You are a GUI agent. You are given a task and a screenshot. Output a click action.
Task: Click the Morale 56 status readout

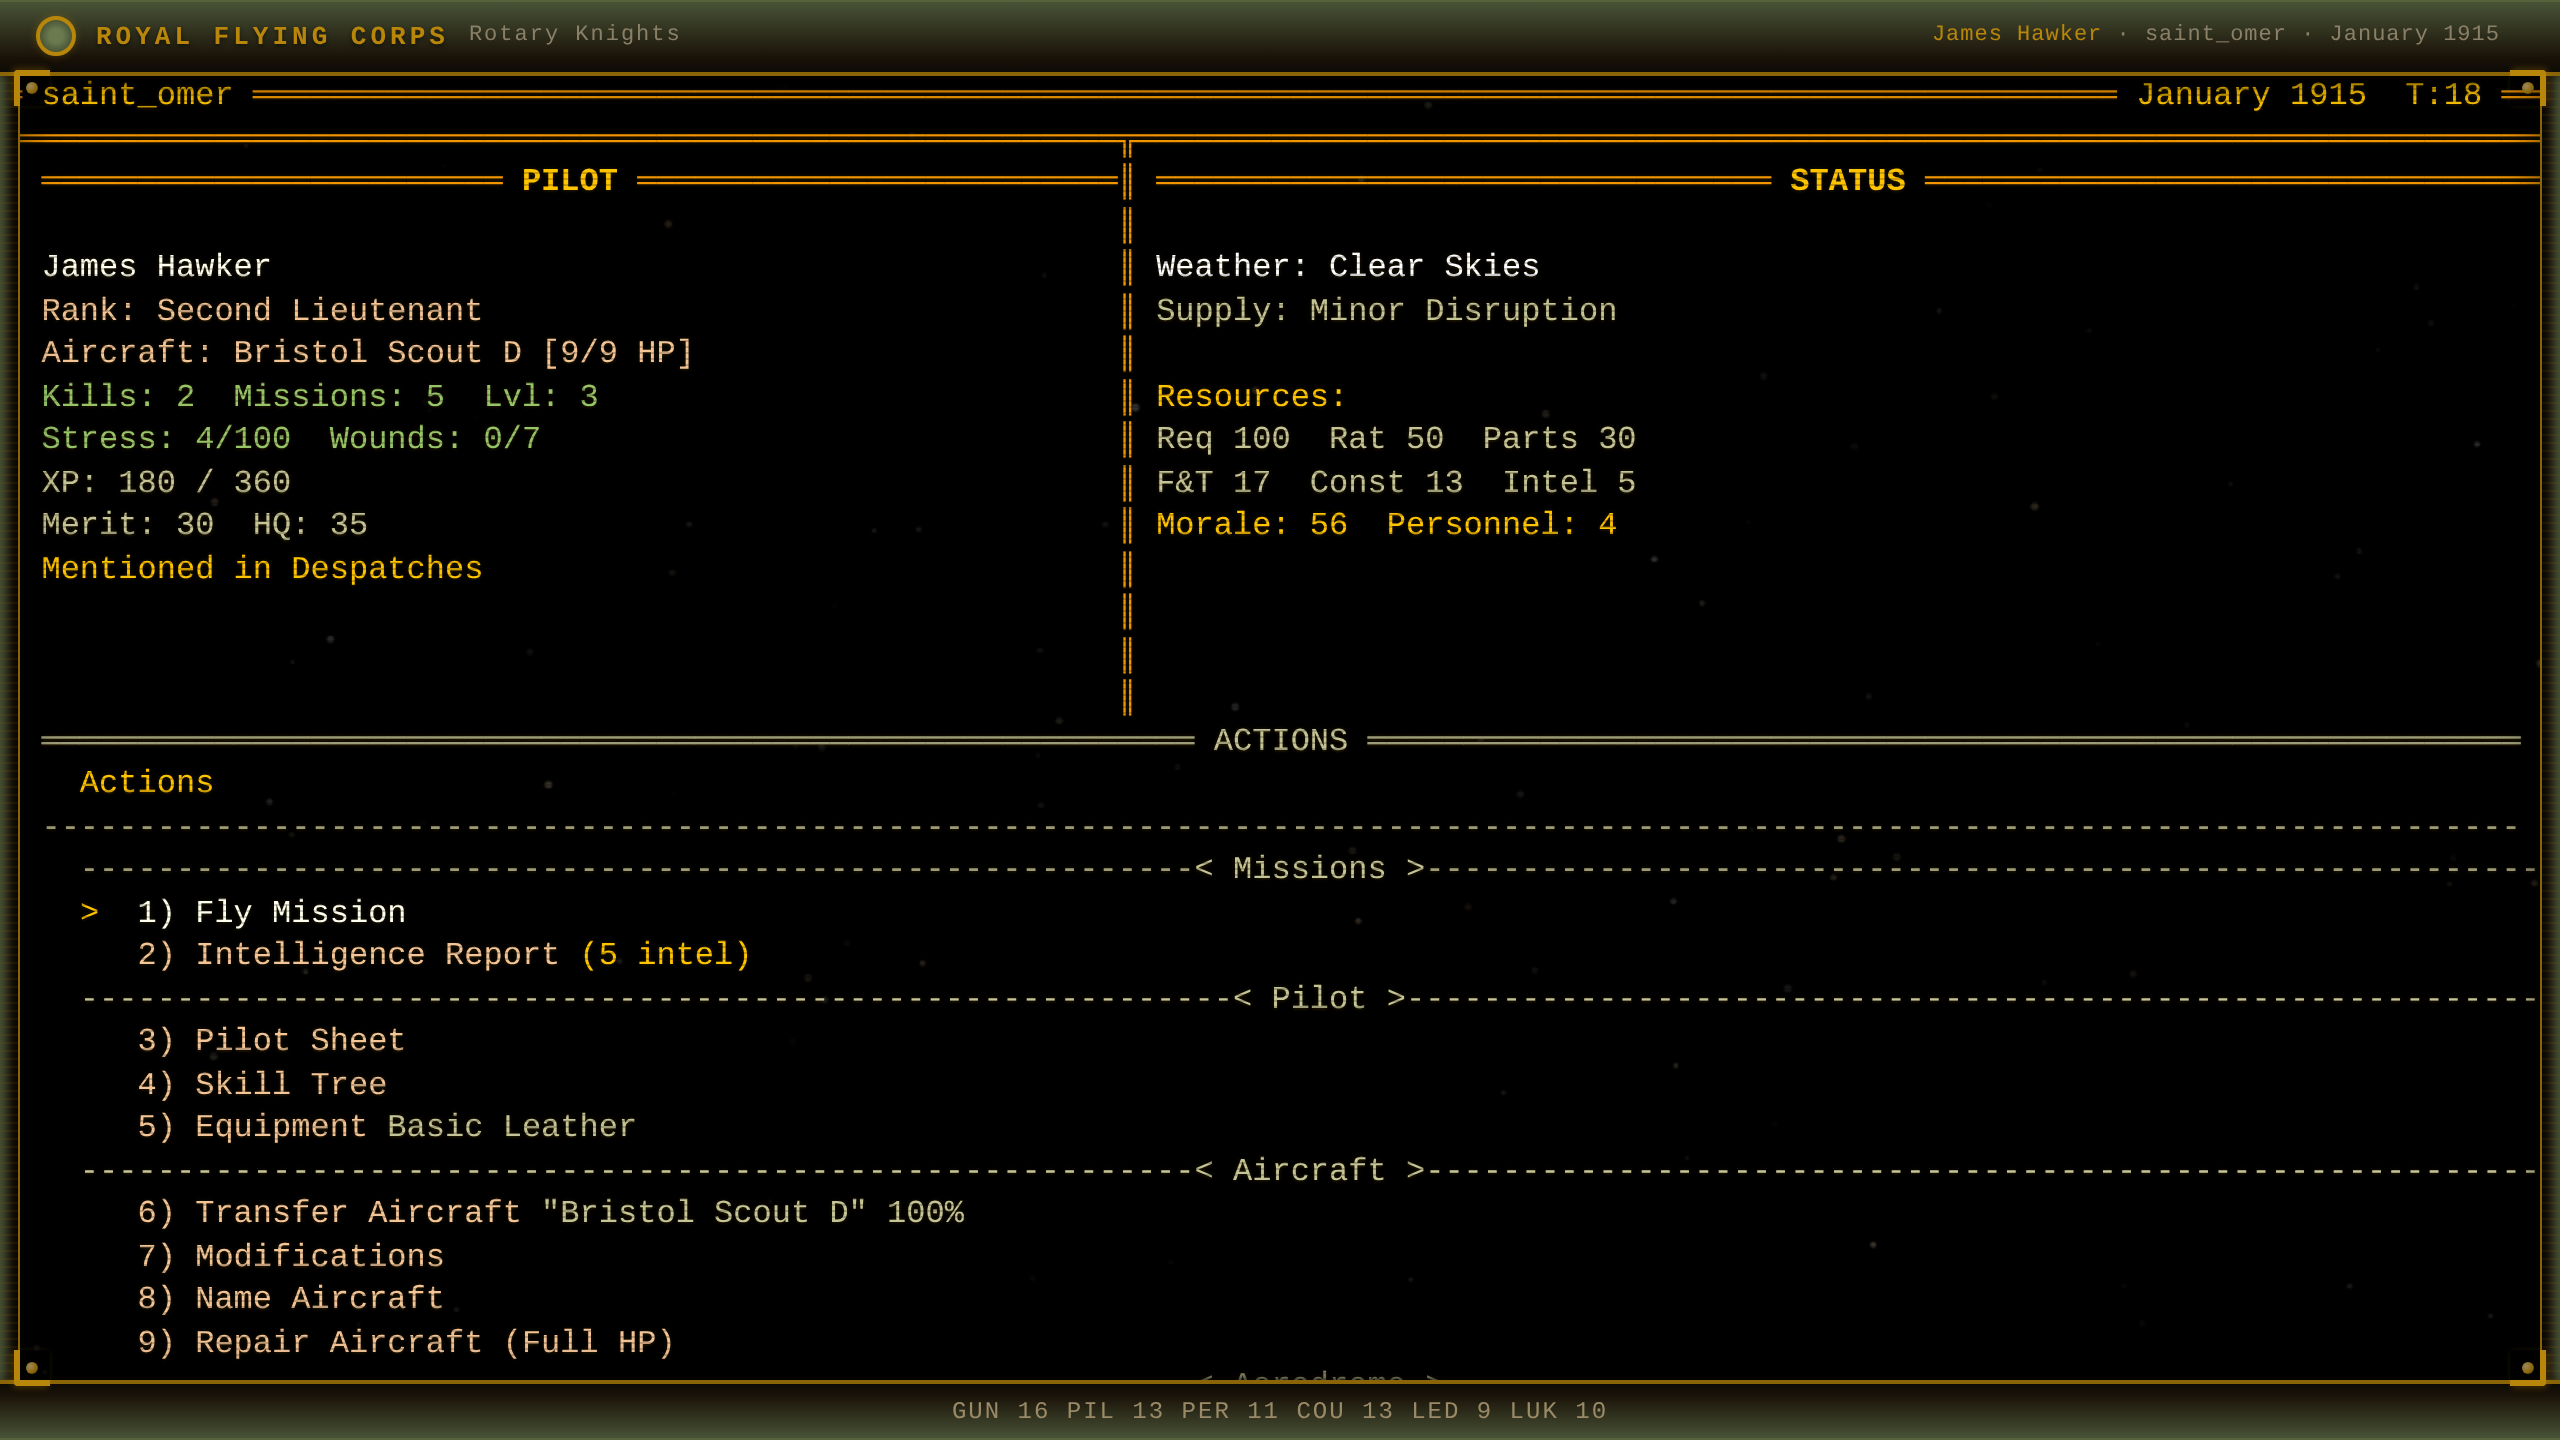pos(1250,524)
